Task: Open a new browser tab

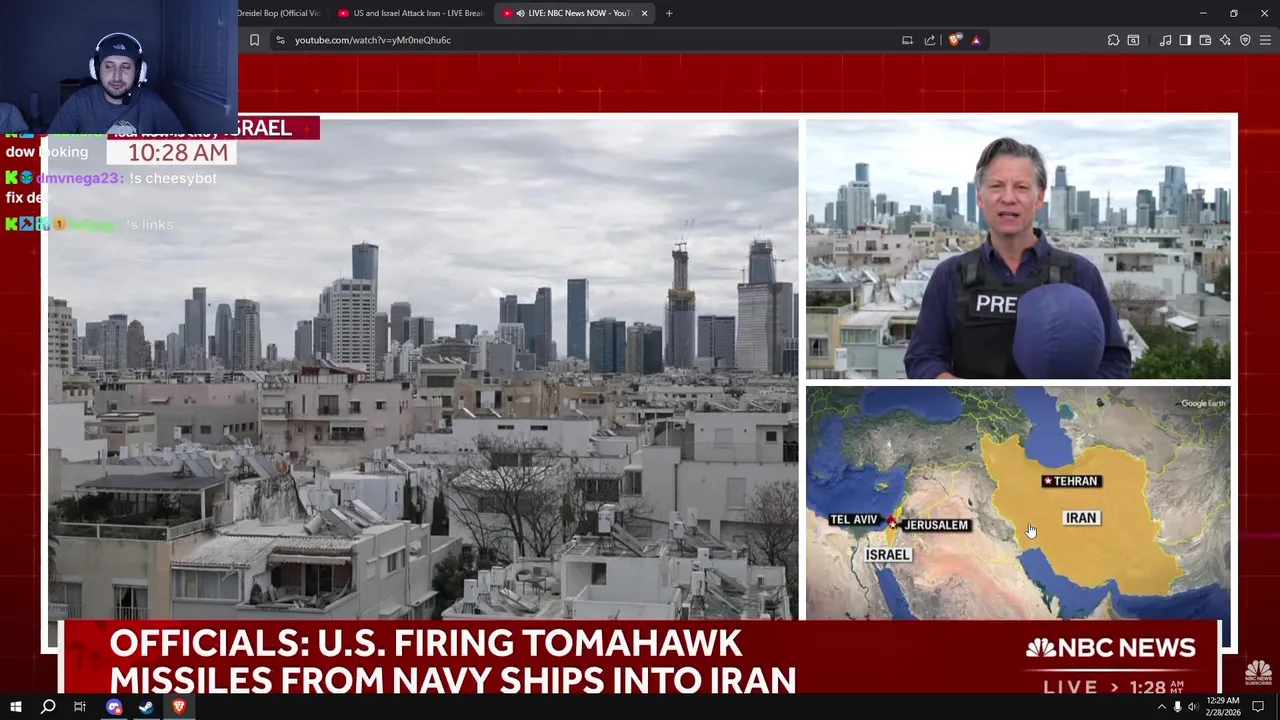Action: point(669,13)
